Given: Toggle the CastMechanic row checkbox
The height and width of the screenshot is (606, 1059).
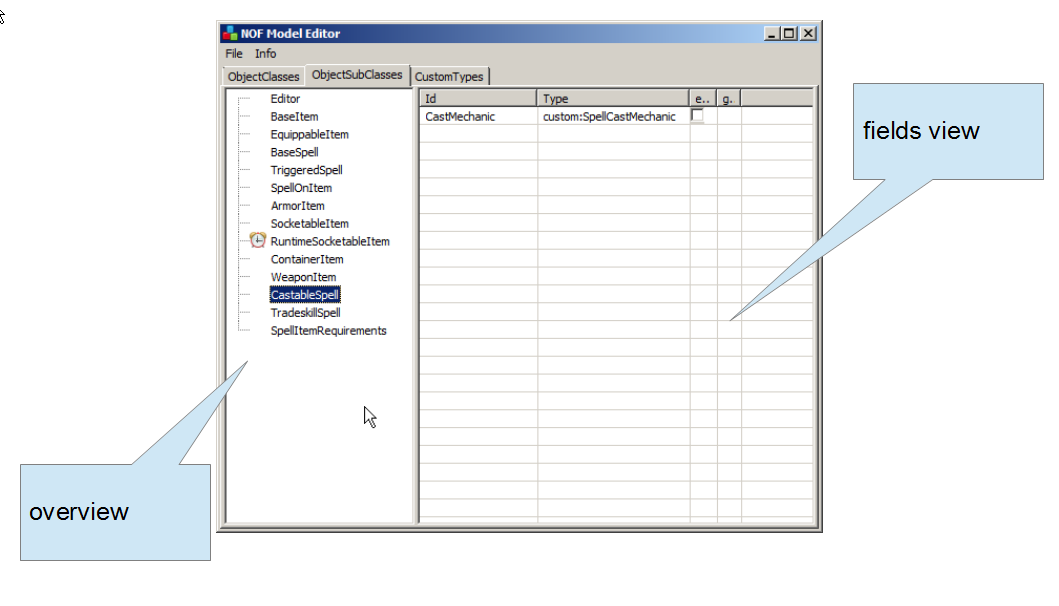Looking at the screenshot, I should click(697, 116).
